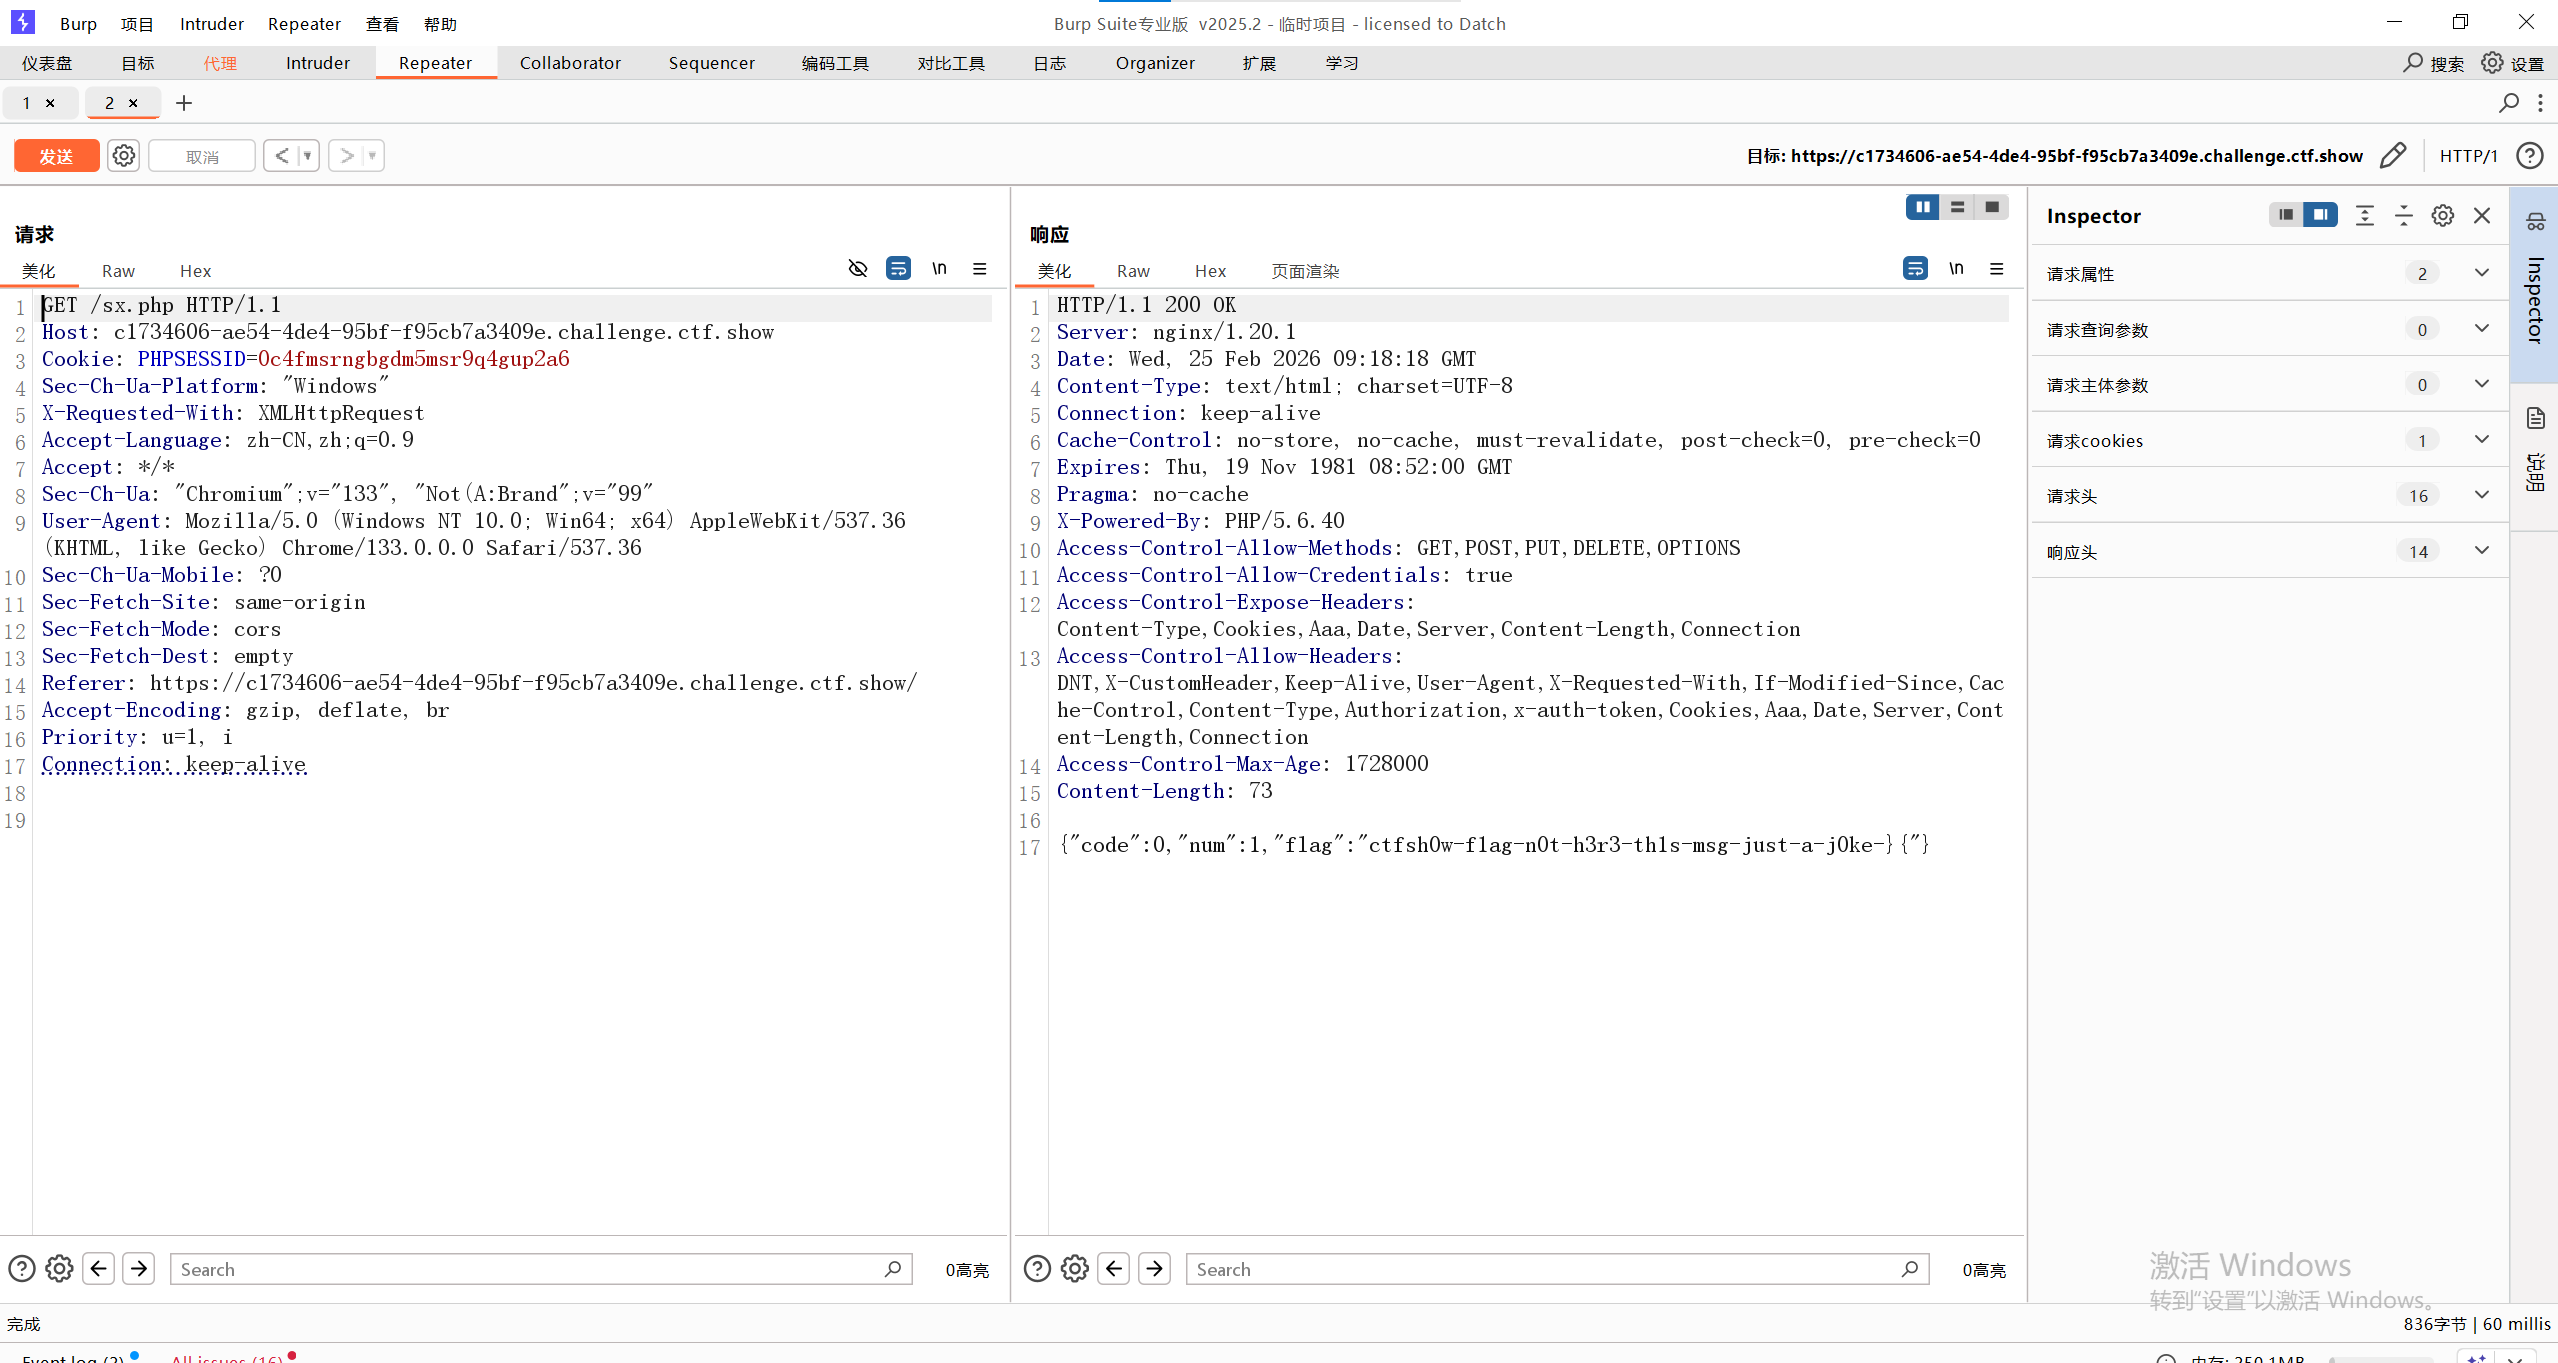Open the Repeater send settings gear icon
2558x1363 pixels.
pyautogui.click(x=123, y=156)
